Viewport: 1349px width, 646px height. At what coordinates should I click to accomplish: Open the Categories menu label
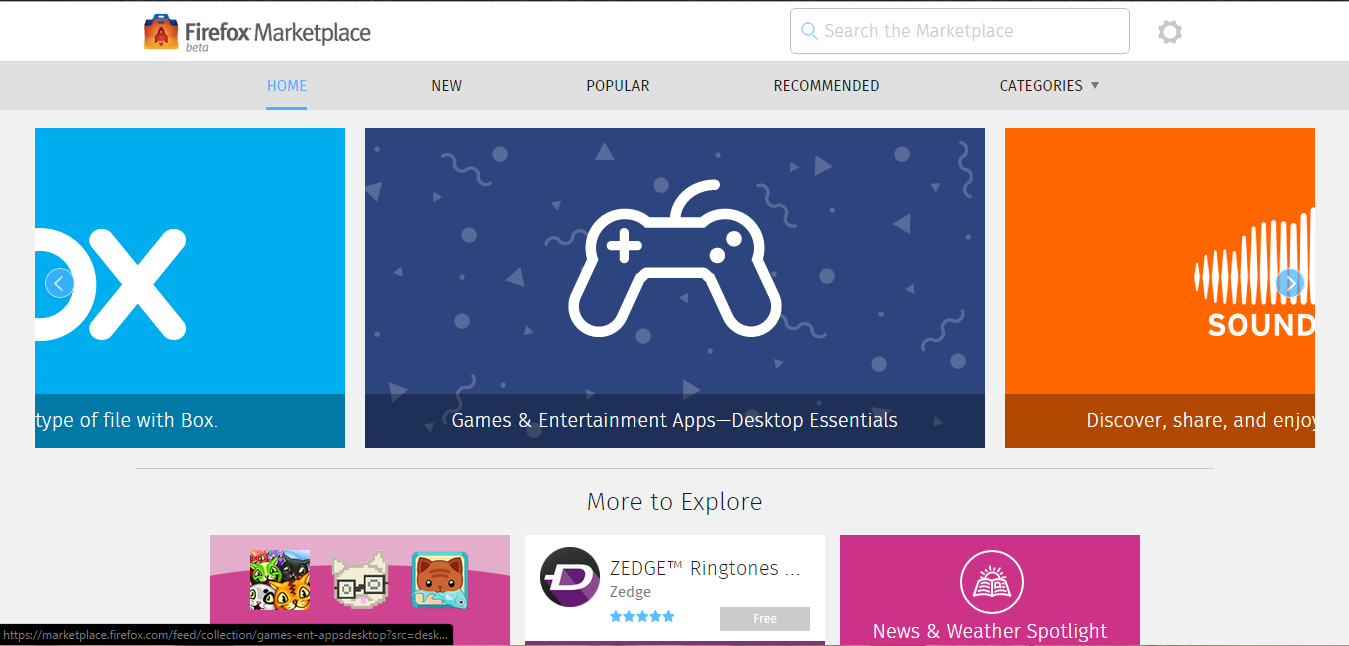pos(1041,86)
